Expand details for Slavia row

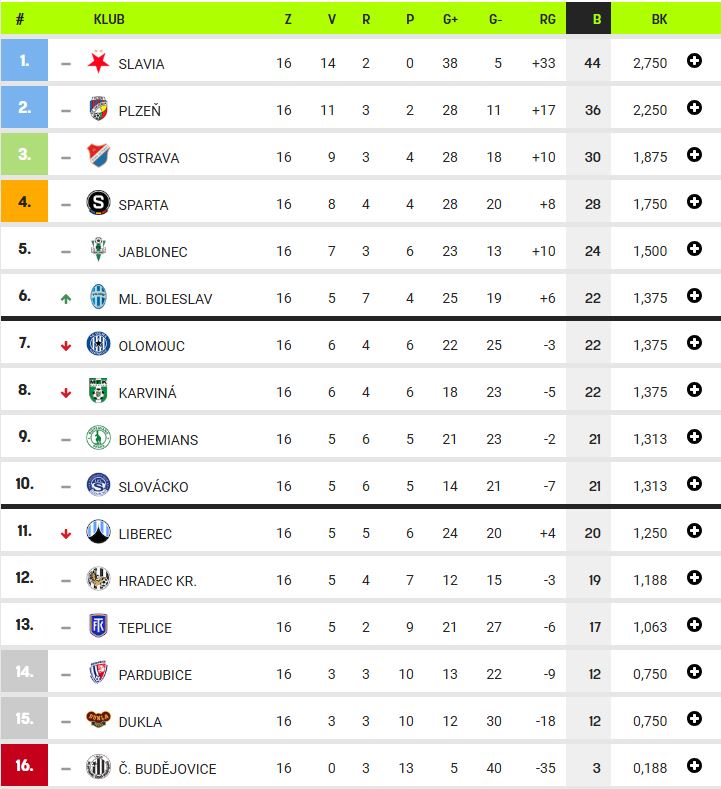[694, 61]
